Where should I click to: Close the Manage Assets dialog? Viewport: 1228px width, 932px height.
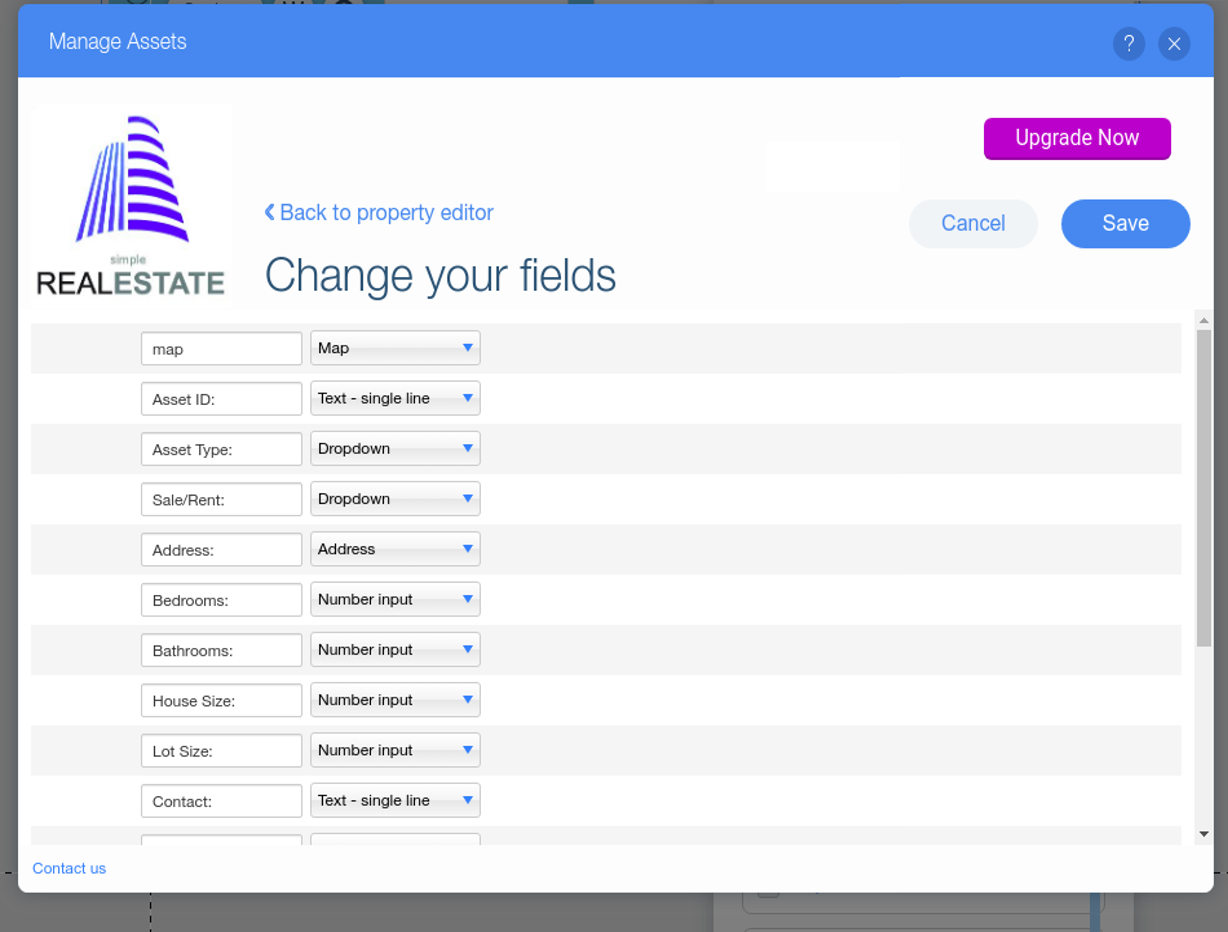pos(1174,43)
